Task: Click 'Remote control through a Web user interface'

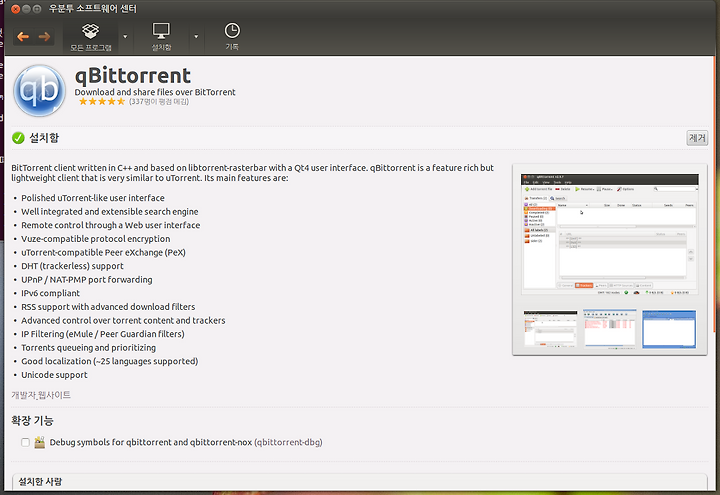Action: pyautogui.click(x=111, y=225)
